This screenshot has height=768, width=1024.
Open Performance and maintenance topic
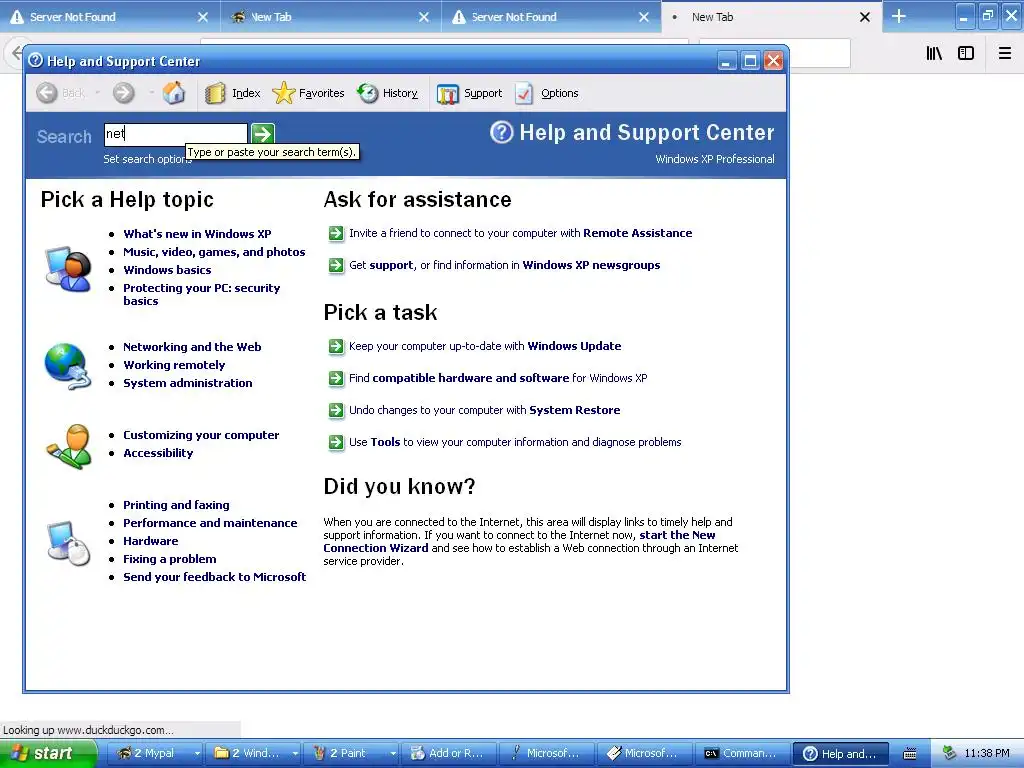[x=210, y=523]
